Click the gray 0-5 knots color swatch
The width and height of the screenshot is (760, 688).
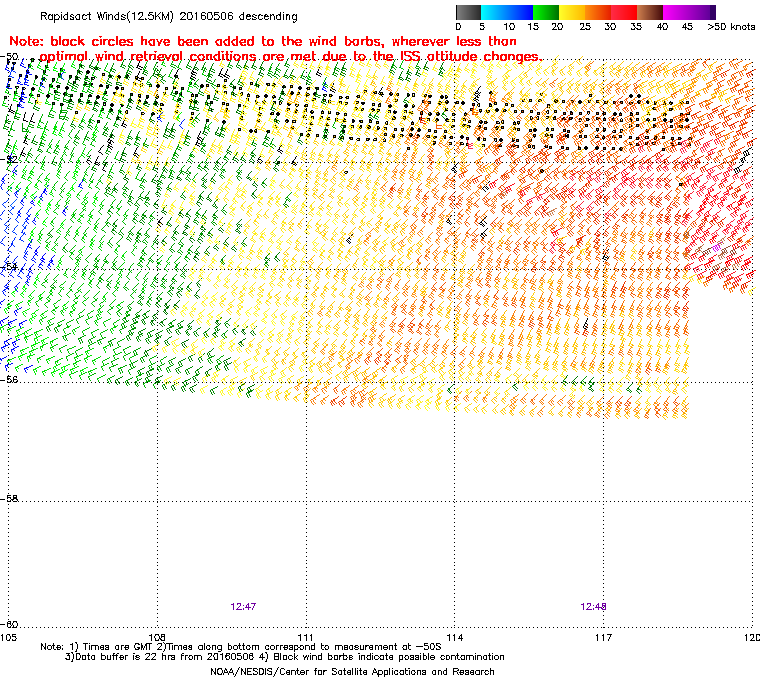(x=468, y=12)
